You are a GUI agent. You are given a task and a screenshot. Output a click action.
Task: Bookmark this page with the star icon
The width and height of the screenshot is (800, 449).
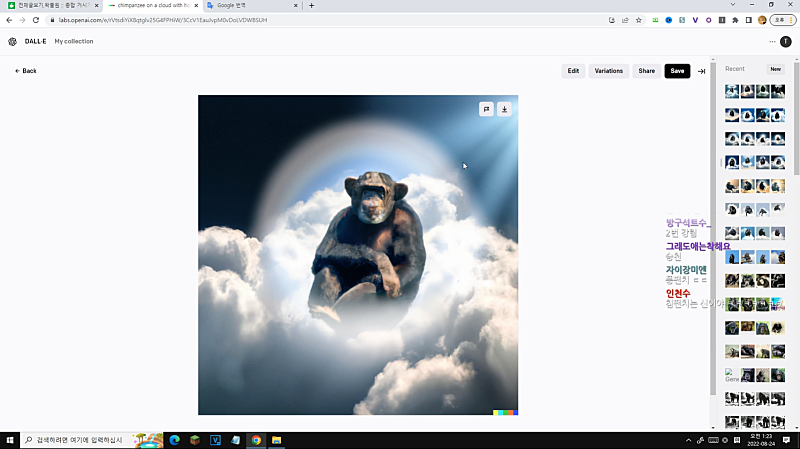(x=639, y=19)
